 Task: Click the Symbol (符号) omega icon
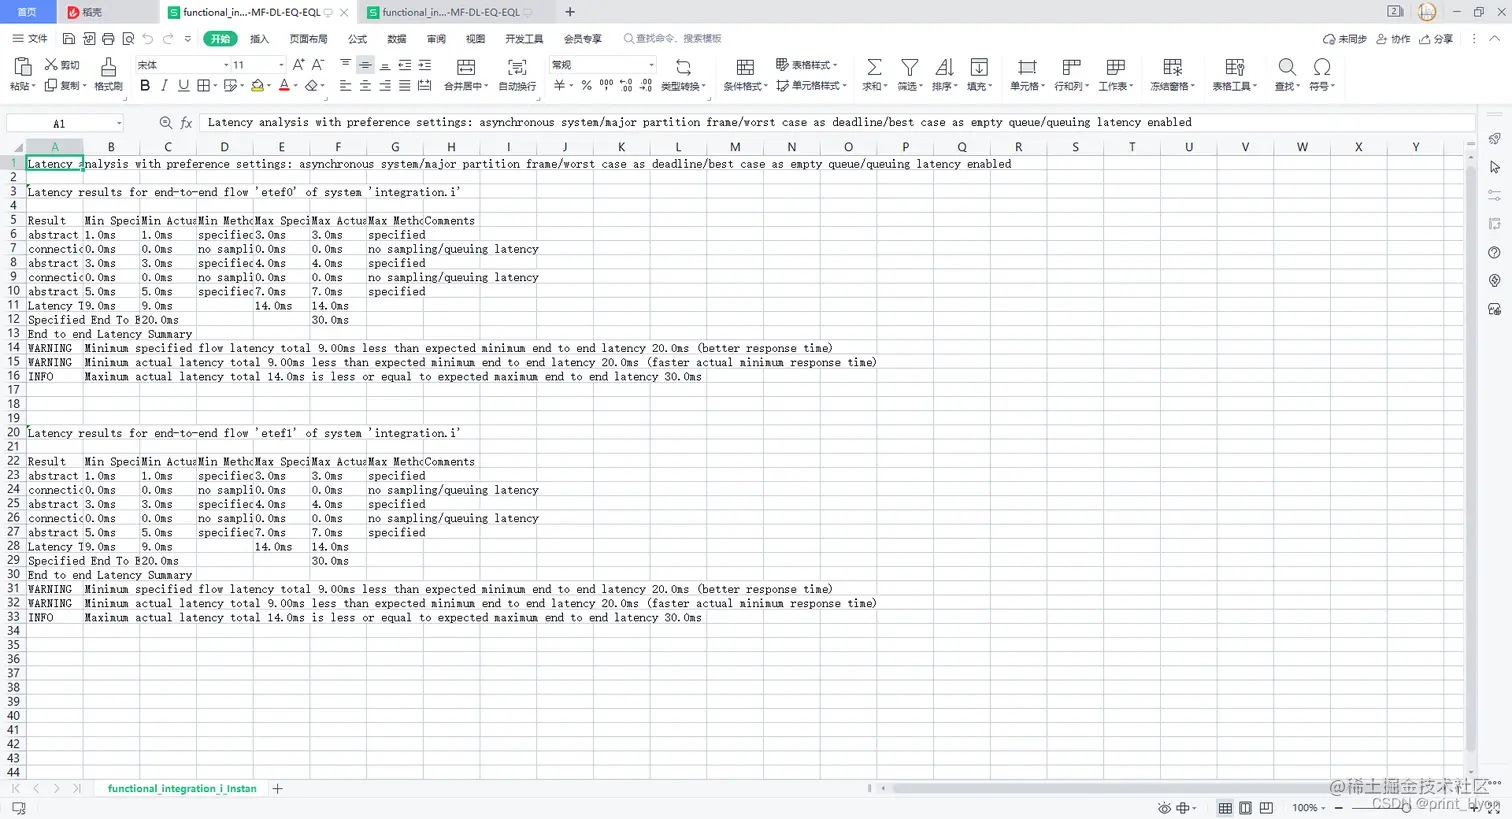click(1322, 67)
